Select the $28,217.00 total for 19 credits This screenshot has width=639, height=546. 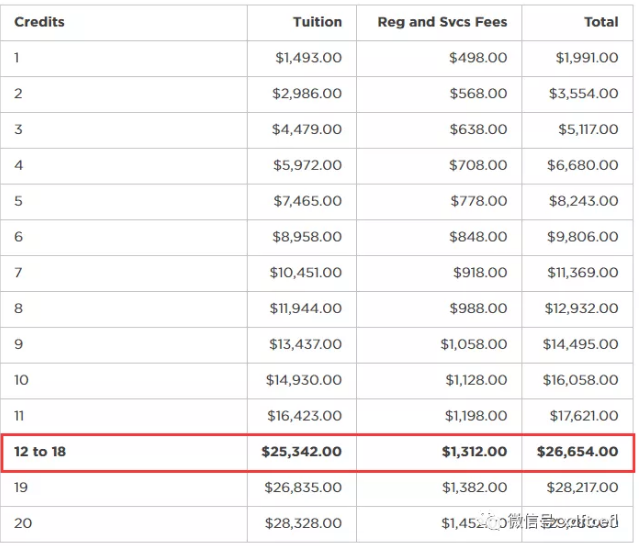[580, 487]
